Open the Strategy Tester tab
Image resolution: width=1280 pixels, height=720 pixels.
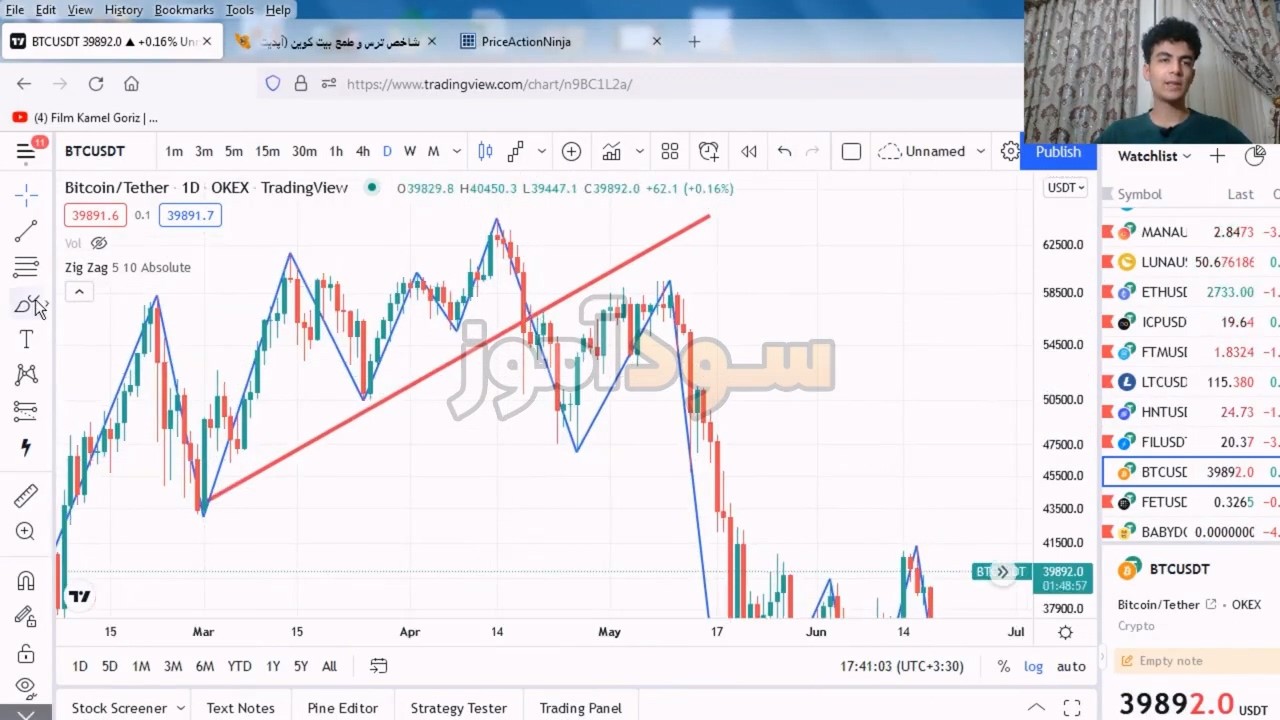458,708
